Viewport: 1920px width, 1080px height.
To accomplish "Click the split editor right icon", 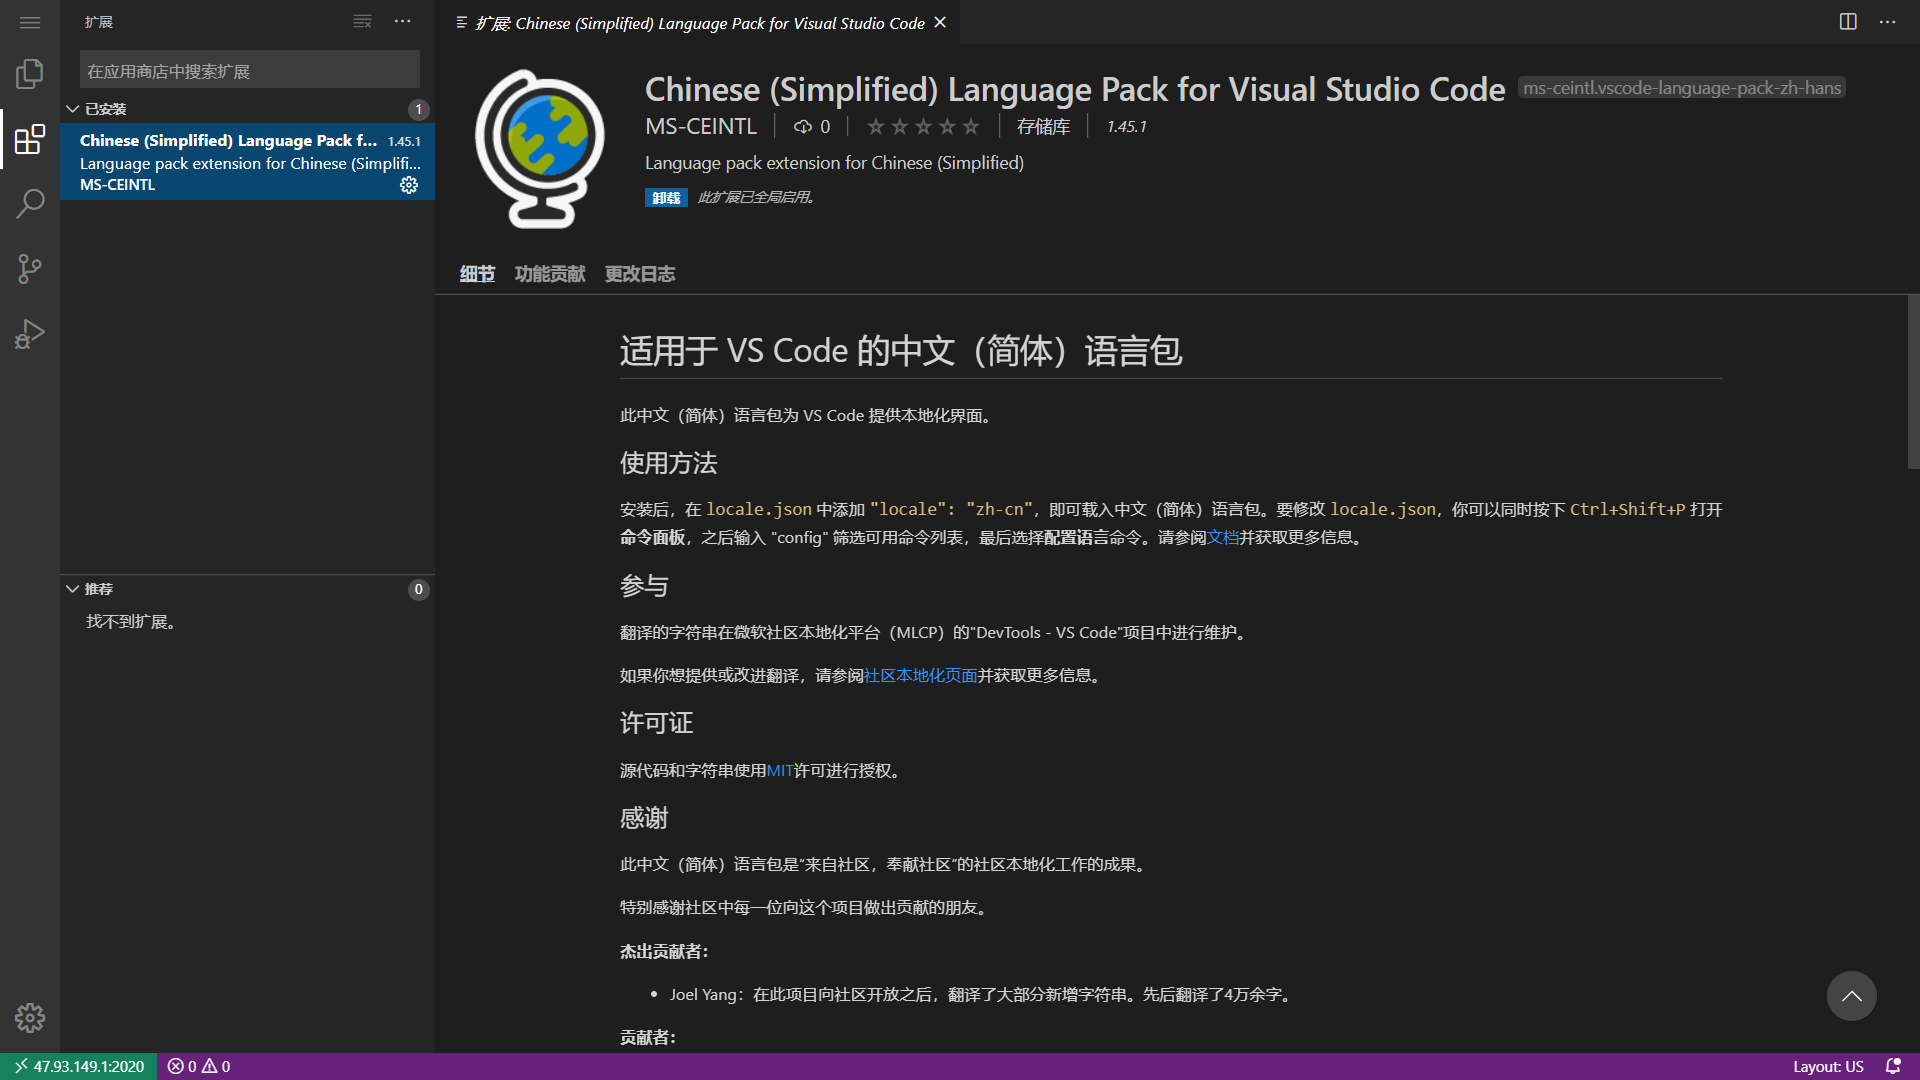I will (x=1848, y=22).
